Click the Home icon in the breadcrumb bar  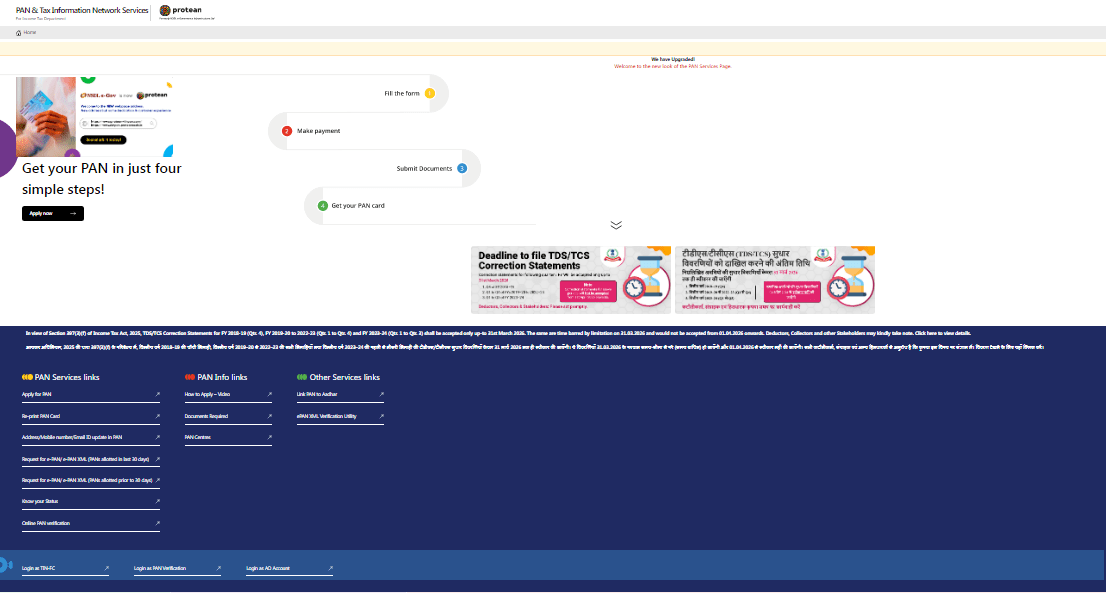pyautogui.click(x=19, y=33)
